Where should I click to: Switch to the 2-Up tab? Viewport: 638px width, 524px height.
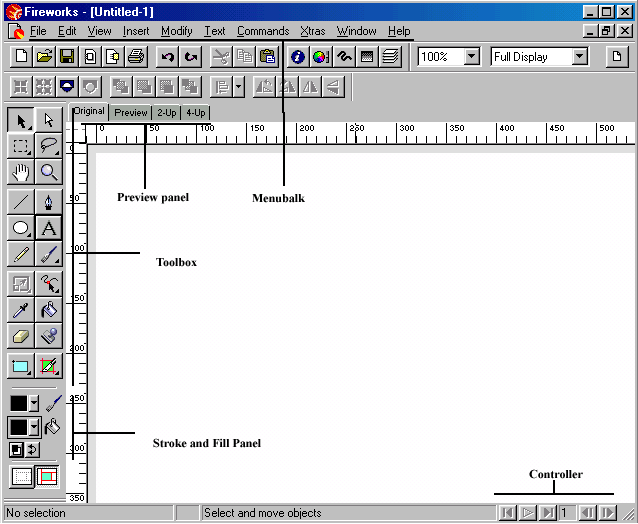click(x=167, y=113)
